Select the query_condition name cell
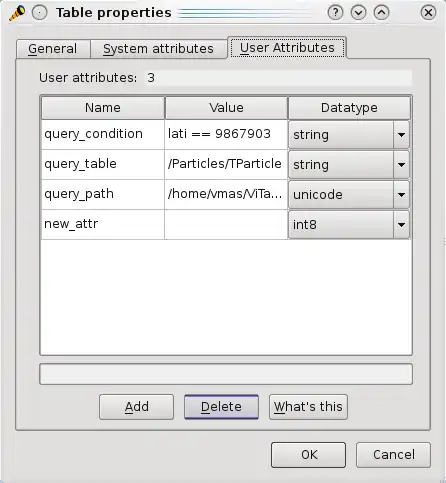This screenshot has height=483, width=446. [x=103, y=134]
